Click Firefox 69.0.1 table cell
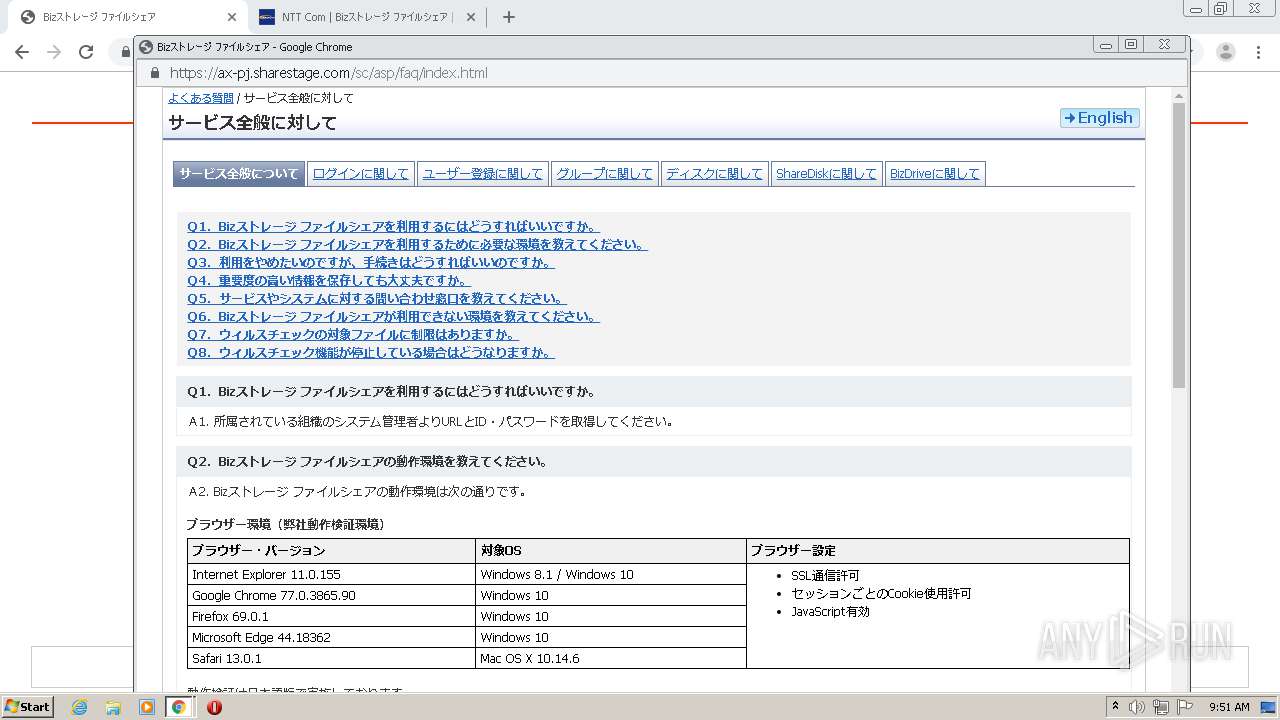The height and width of the screenshot is (720, 1280). (x=332, y=617)
